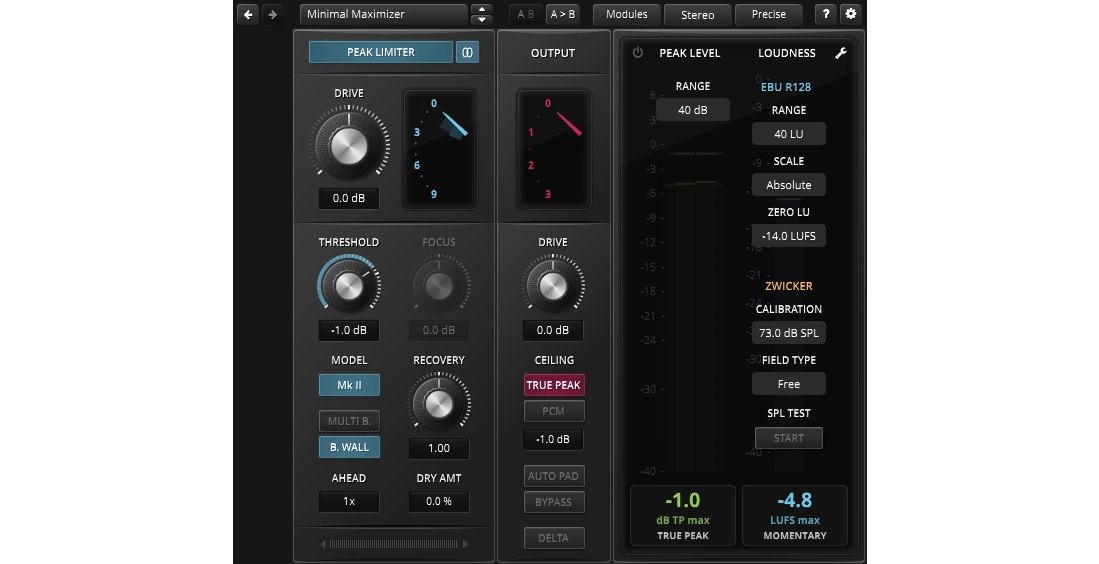The width and height of the screenshot is (1099, 564).
Task: Step to previous preset with up arrow
Action: [x=481, y=9]
